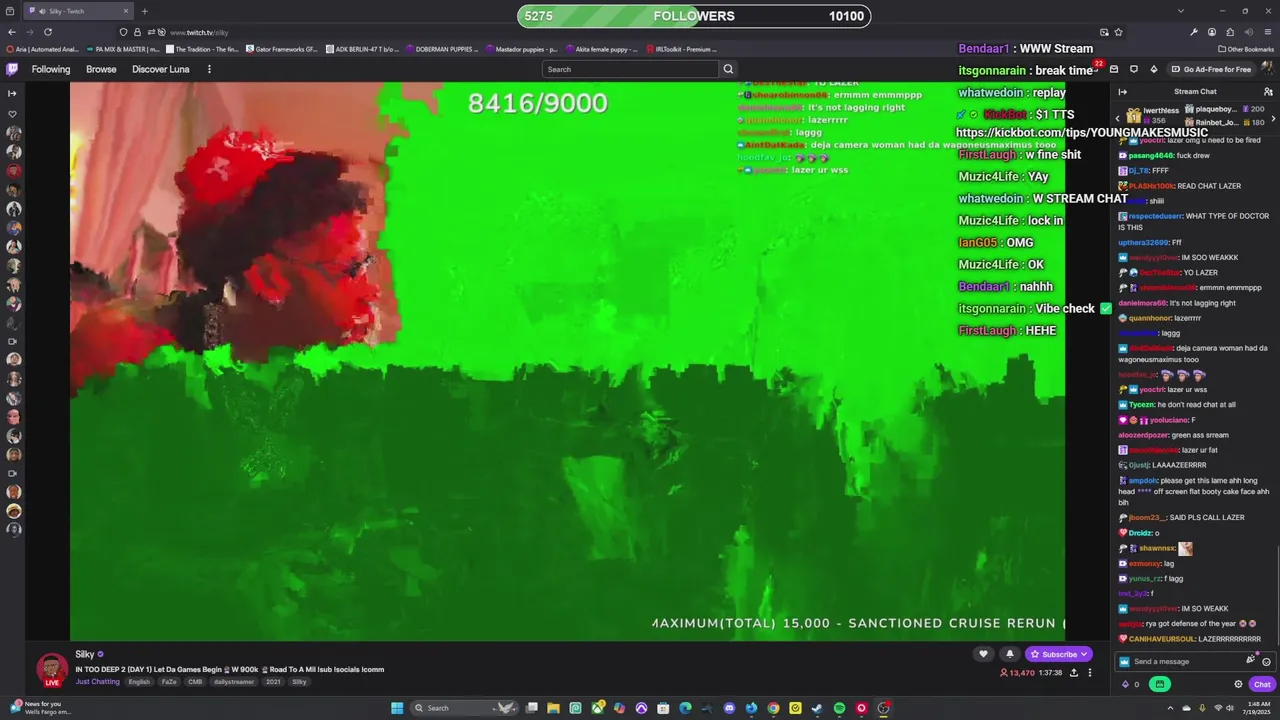Image resolution: width=1280 pixels, height=720 pixels.
Task: Open the browser hamburger menu
Action: coord(1267,32)
